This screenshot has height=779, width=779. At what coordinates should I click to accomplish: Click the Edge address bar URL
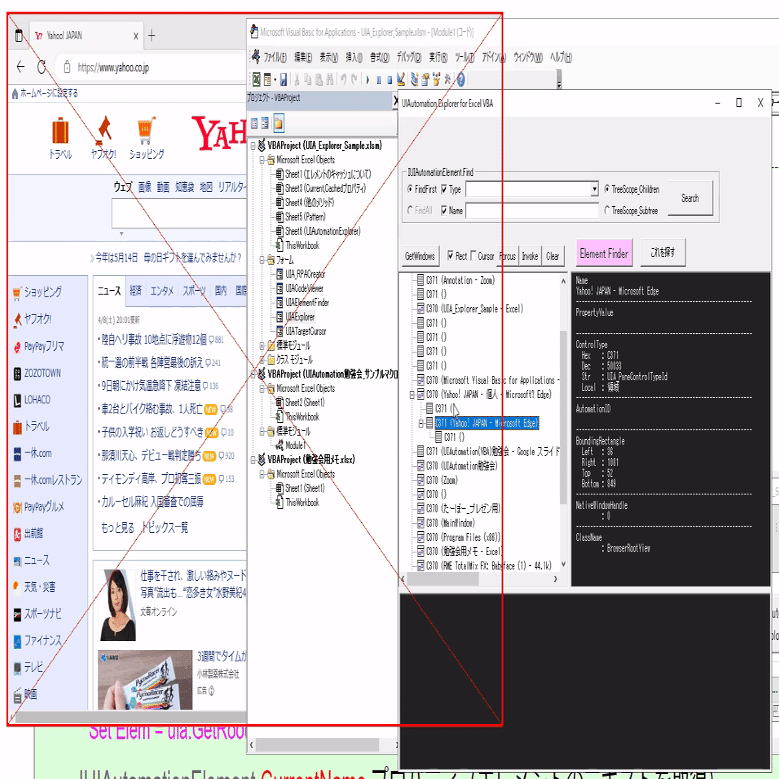click(x=113, y=68)
